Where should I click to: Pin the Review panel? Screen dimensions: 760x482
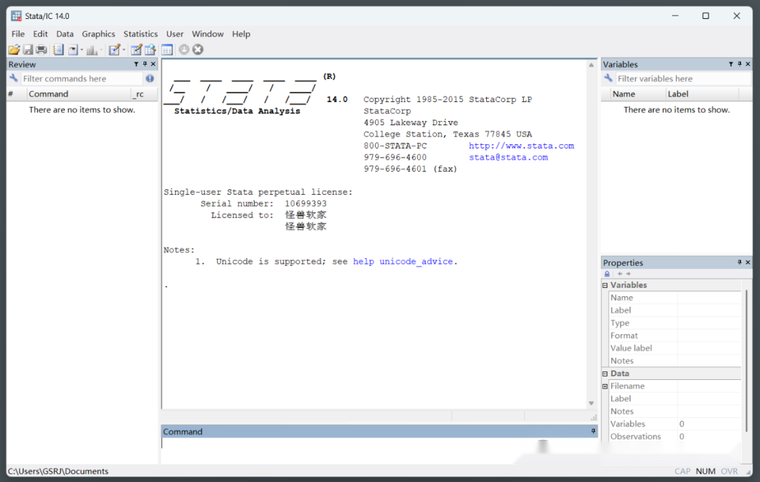(x=144, y=64)
